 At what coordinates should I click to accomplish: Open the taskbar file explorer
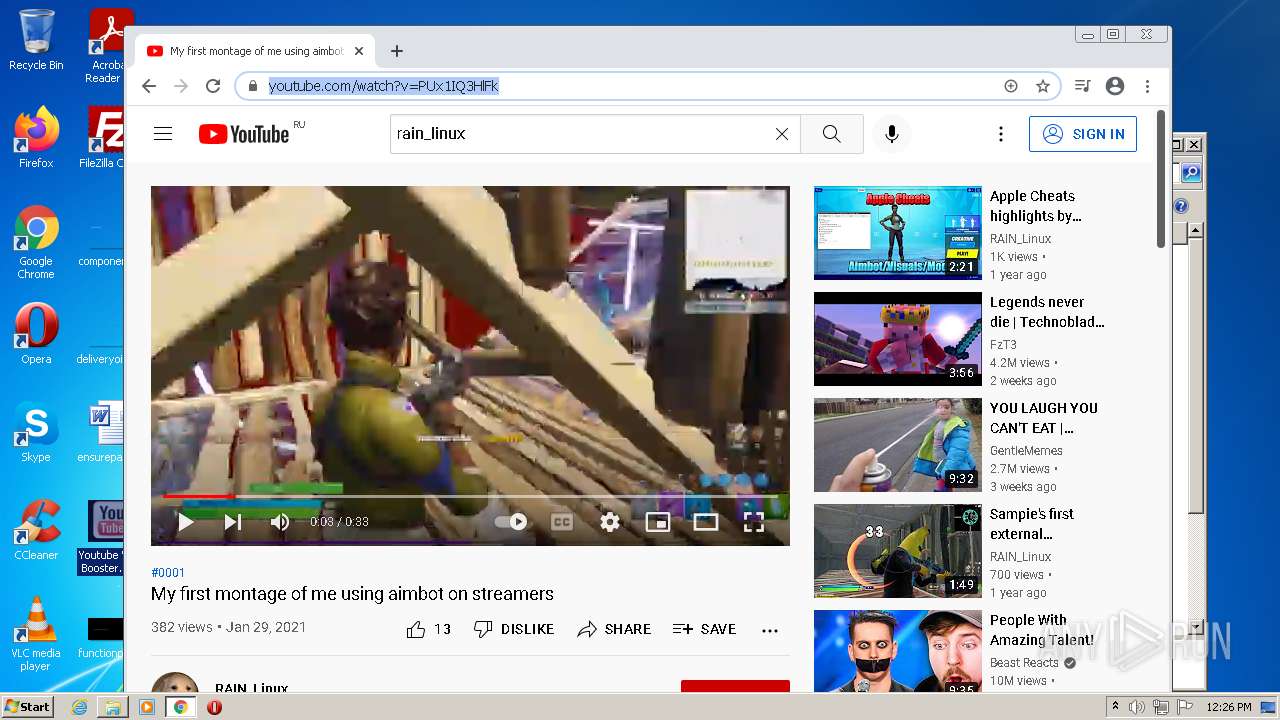[113, 707]
